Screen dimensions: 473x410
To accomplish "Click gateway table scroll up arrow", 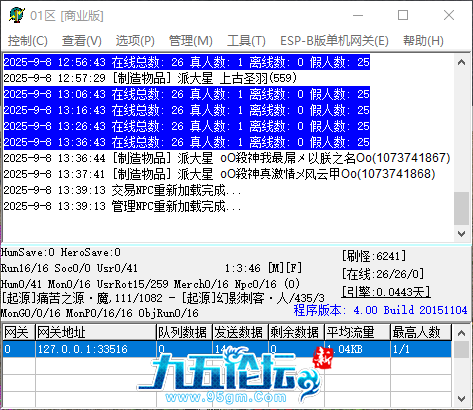I will click(462, 333).
